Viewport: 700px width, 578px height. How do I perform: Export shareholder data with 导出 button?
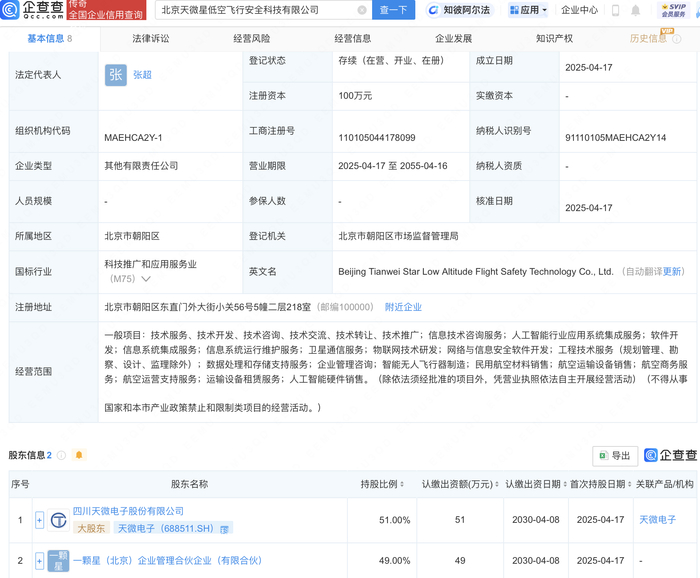615,456
